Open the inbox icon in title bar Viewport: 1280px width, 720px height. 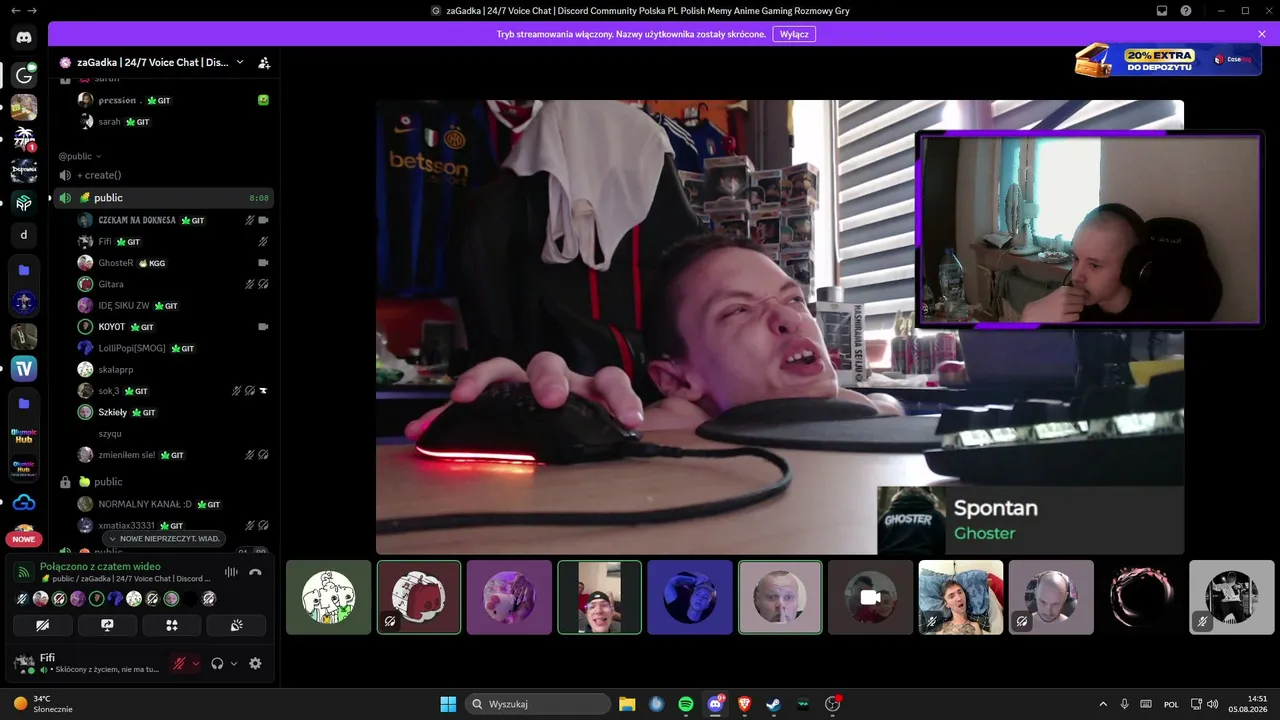[x=1162, y=10]
